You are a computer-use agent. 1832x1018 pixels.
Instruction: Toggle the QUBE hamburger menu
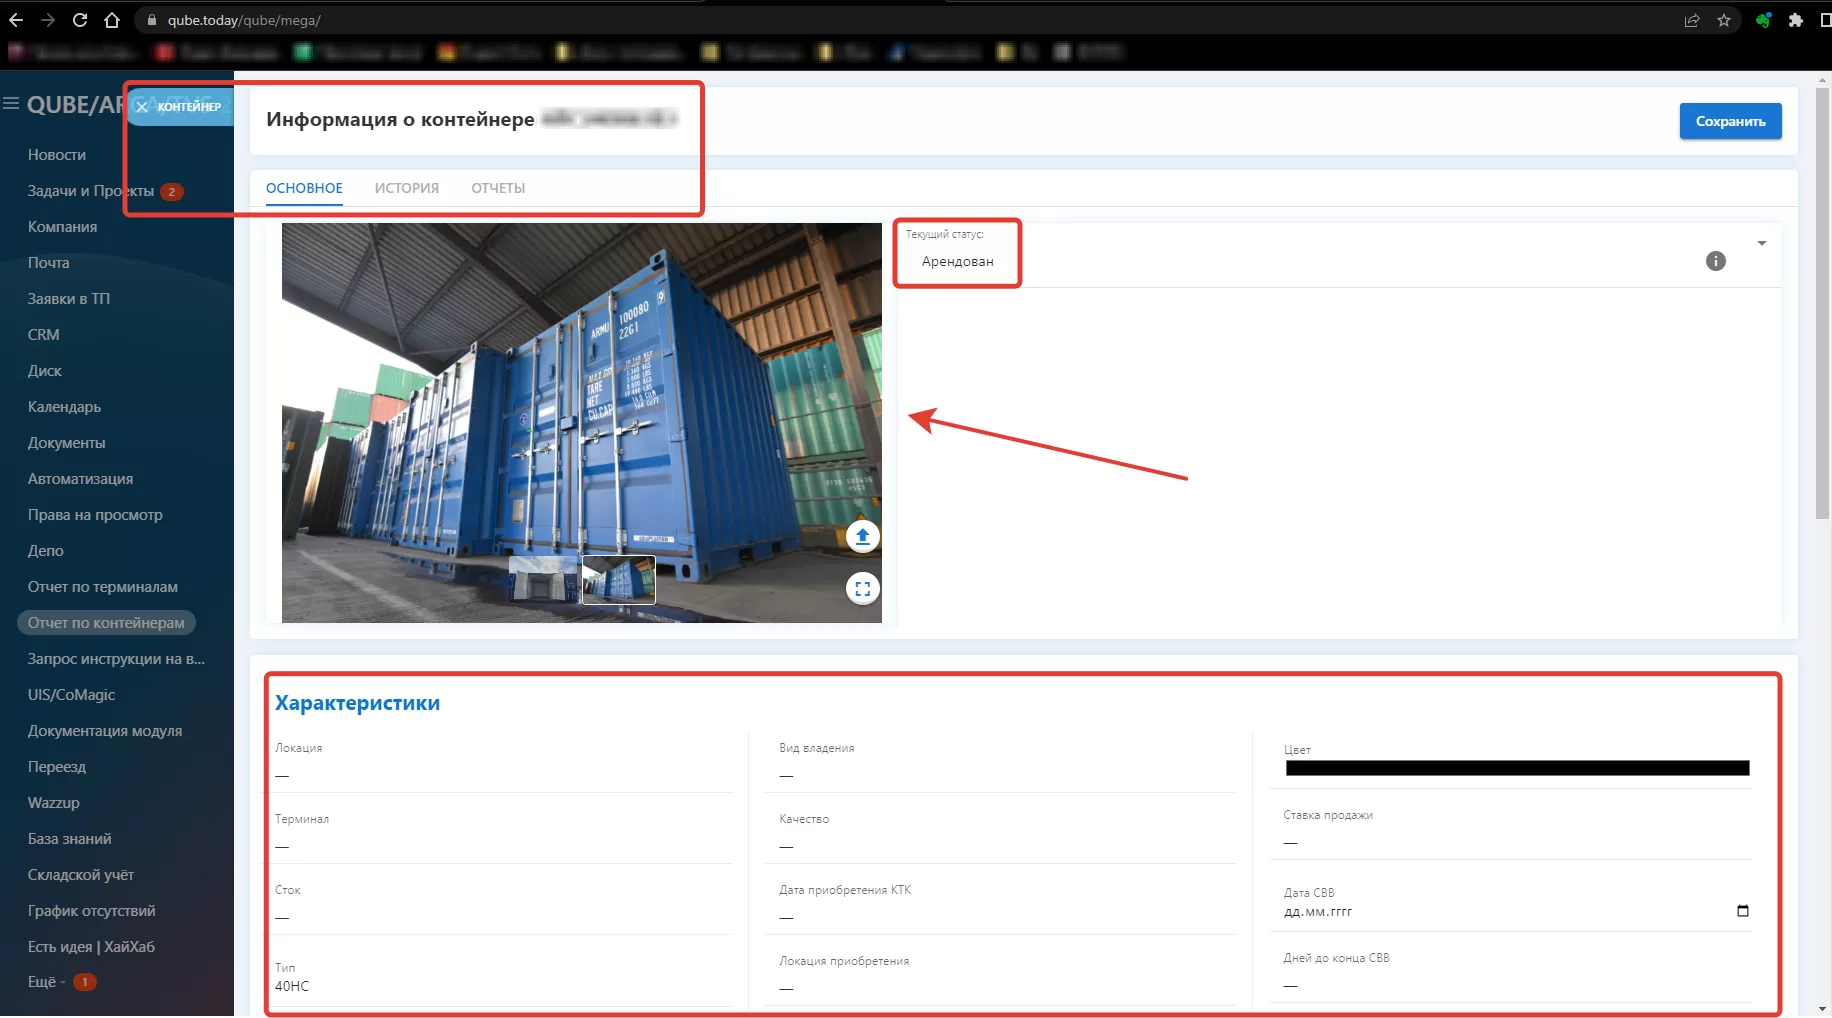click(x=11, y=103)
